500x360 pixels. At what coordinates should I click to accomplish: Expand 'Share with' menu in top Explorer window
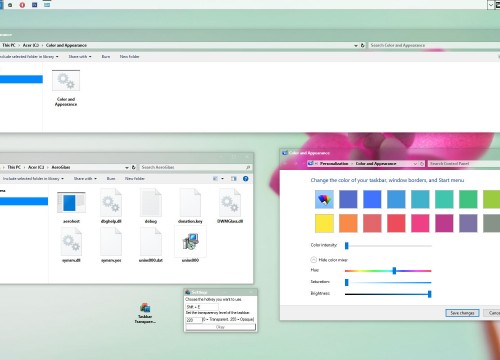coord(80,57)
